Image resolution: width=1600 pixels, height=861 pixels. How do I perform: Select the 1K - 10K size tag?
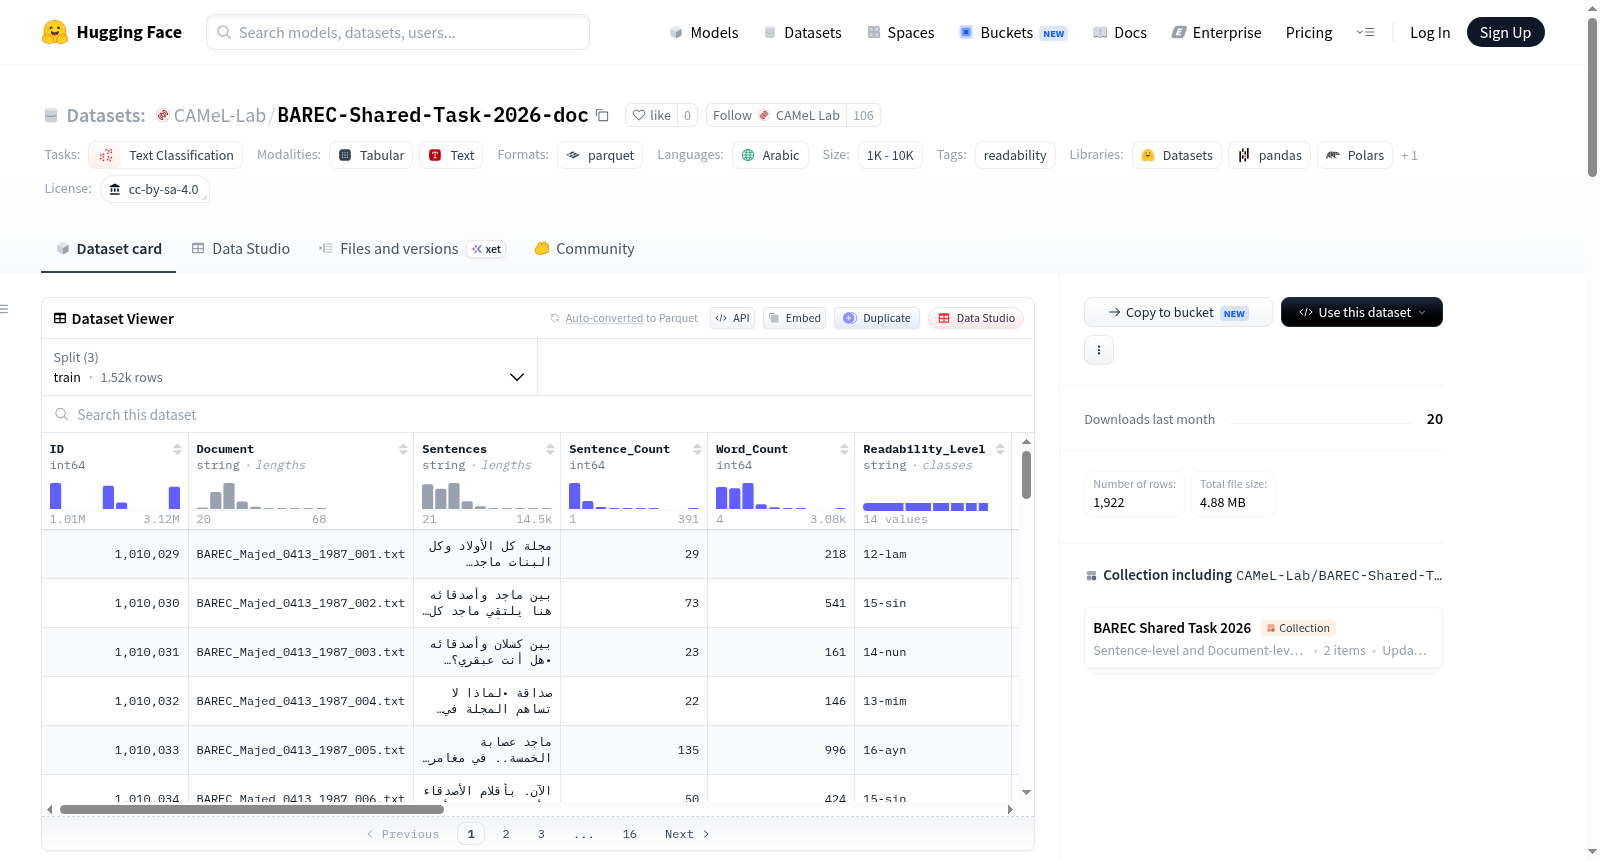coord(890,155)
